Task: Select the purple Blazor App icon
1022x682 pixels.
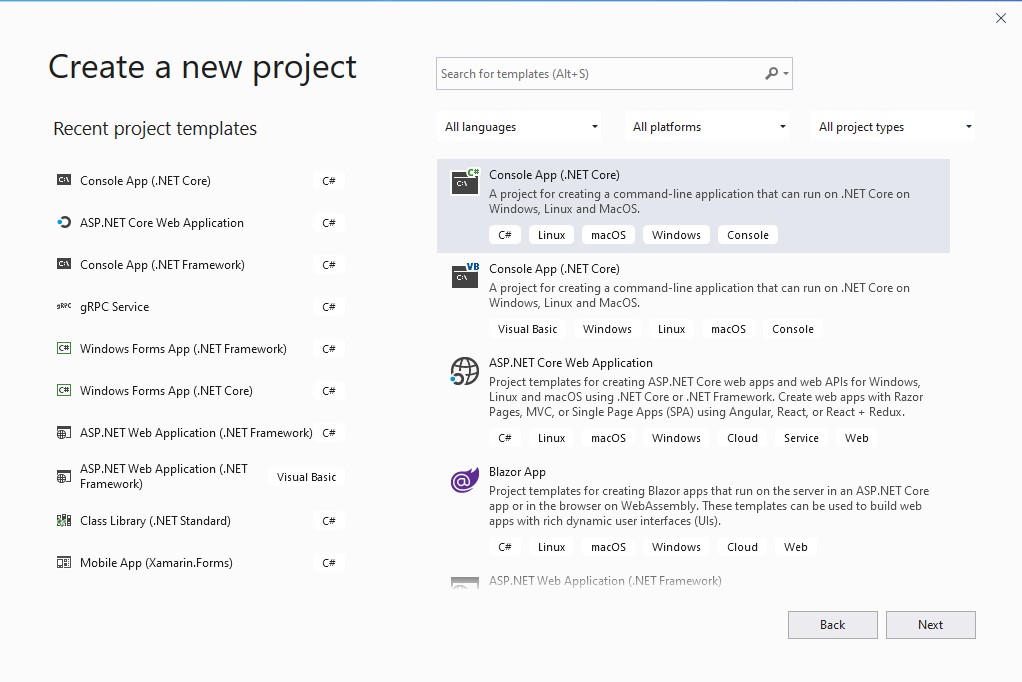Action: (464, 480)
